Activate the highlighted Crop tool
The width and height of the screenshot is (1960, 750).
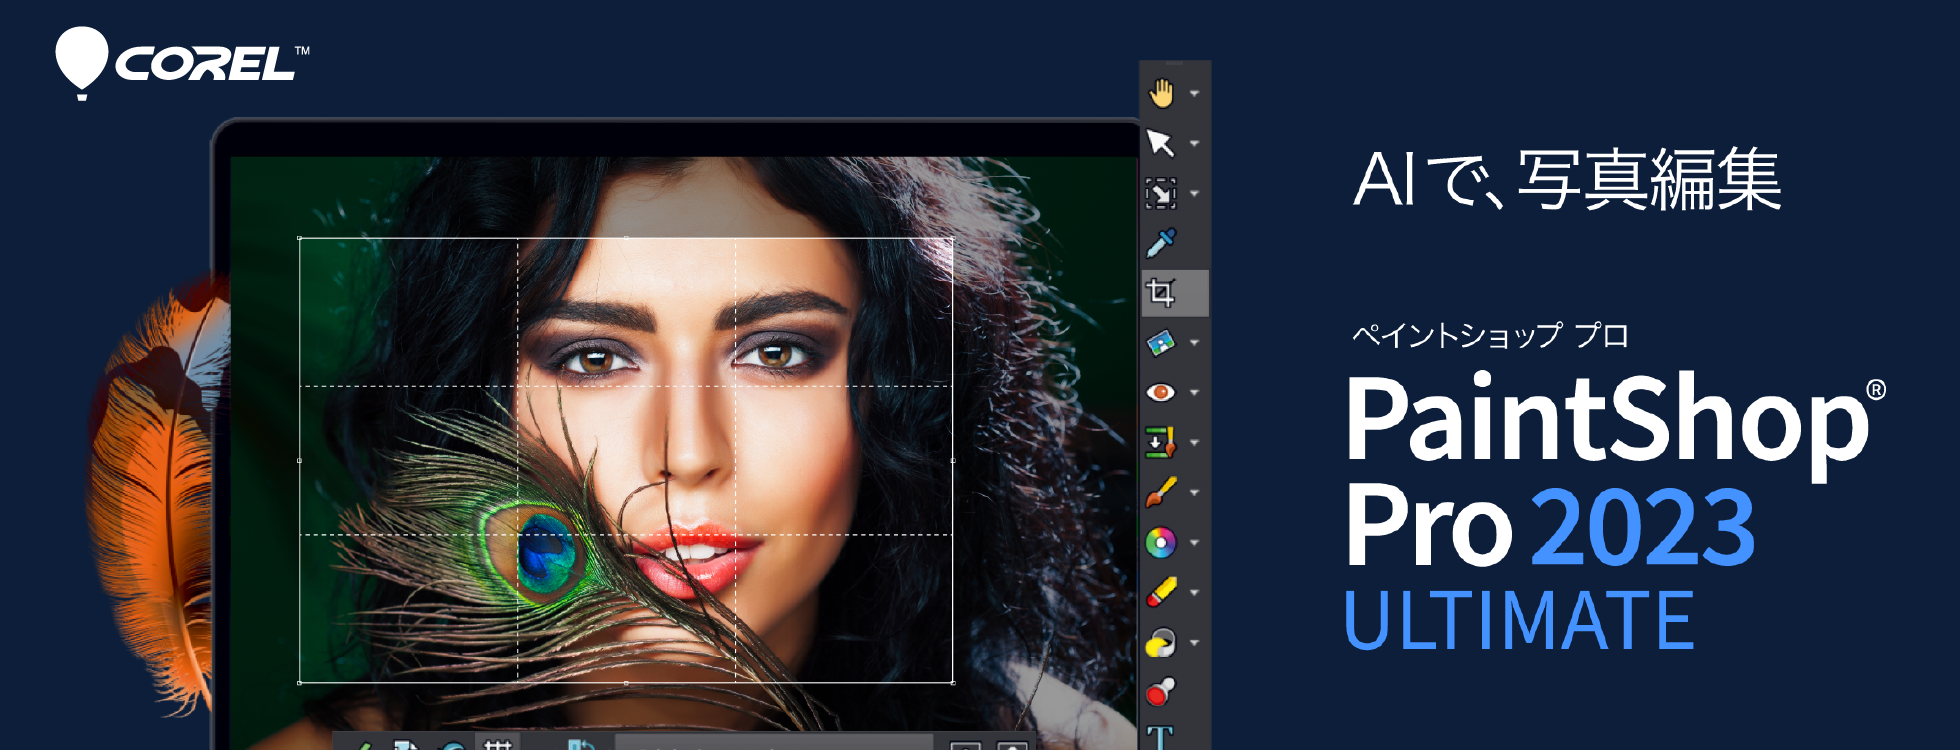pos(1161,292)
